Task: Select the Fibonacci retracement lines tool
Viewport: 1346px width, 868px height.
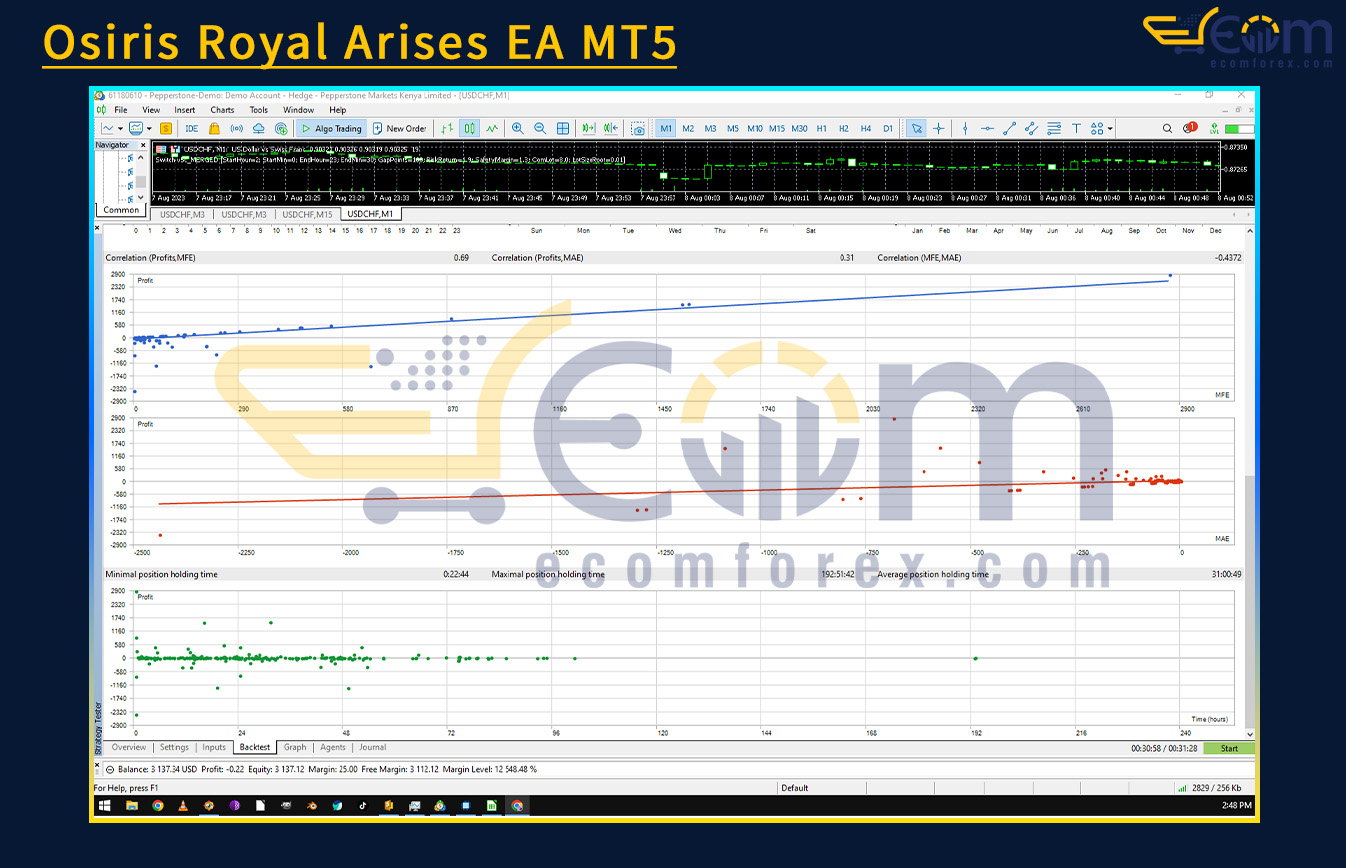Action: pyautogui.click(x=1054, y=128)
